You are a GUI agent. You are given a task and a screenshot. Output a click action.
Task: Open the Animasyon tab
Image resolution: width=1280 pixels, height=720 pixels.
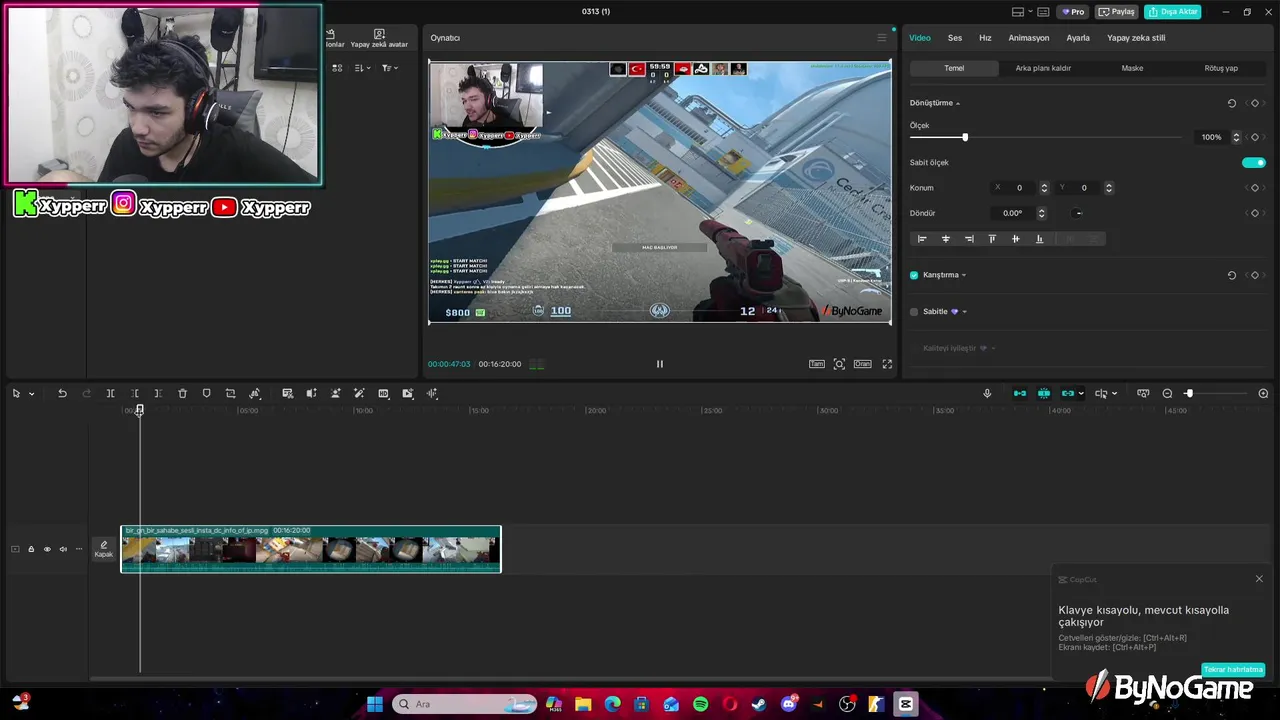(1029, 38)
